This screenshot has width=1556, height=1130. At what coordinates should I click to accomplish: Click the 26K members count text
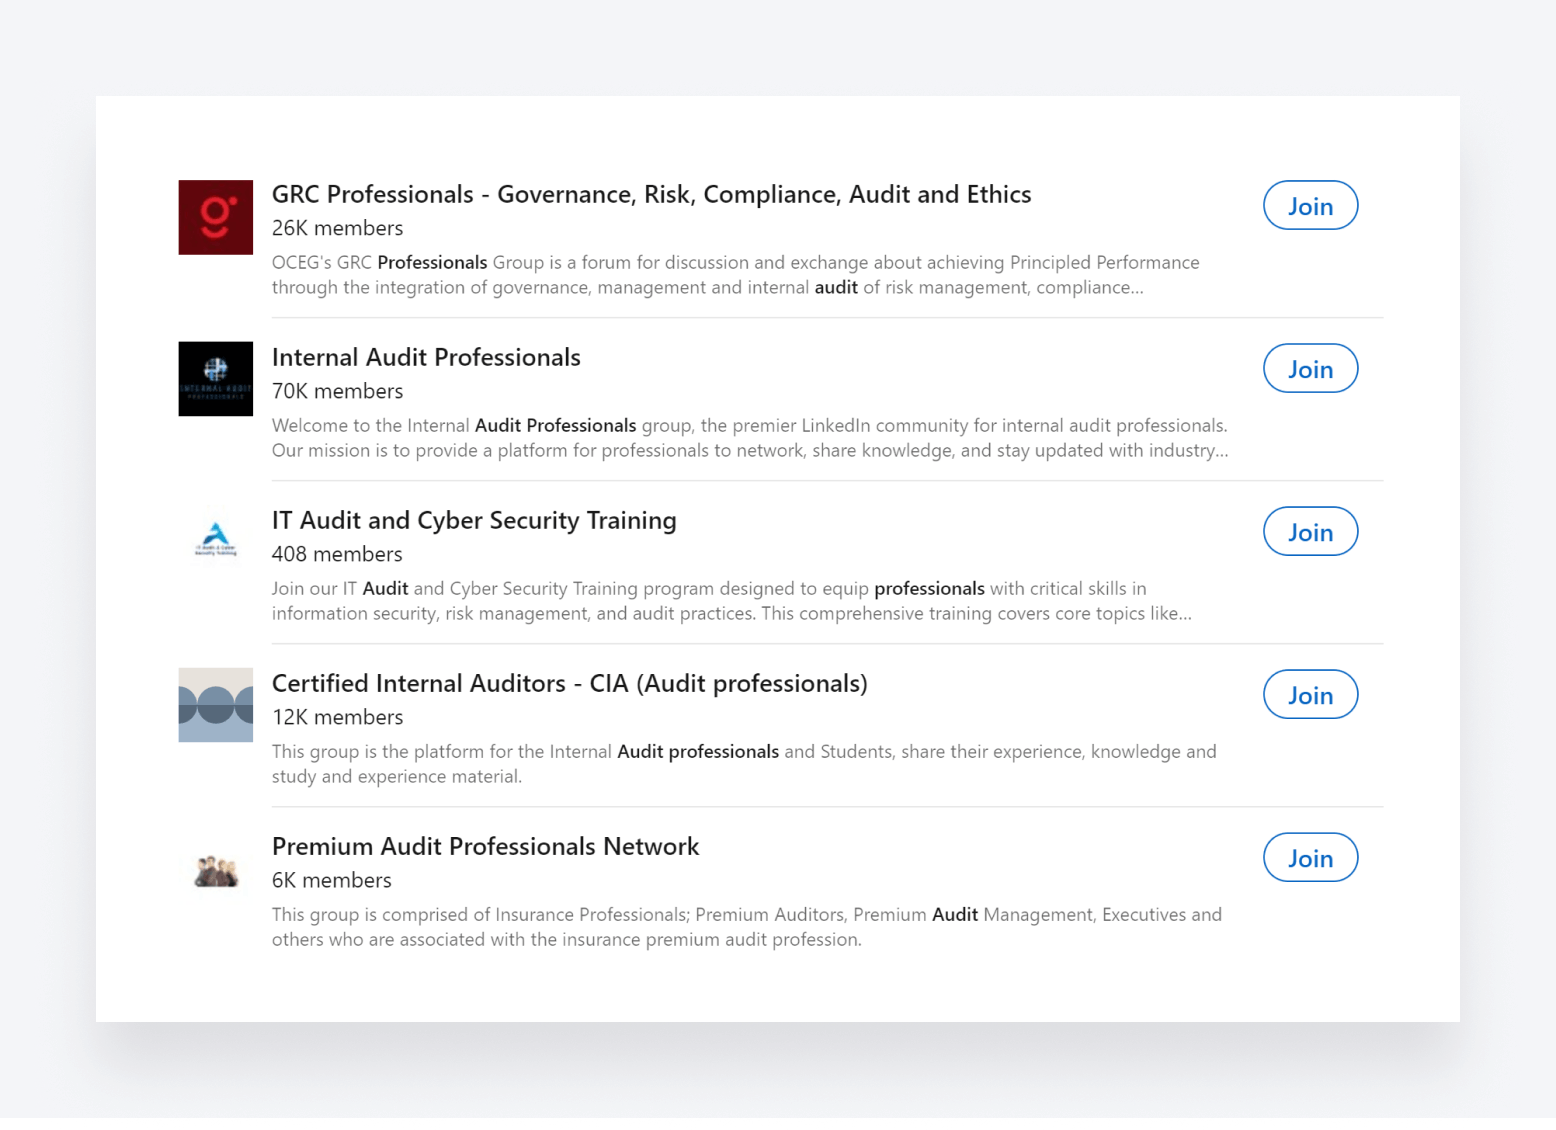pos(337,228)
